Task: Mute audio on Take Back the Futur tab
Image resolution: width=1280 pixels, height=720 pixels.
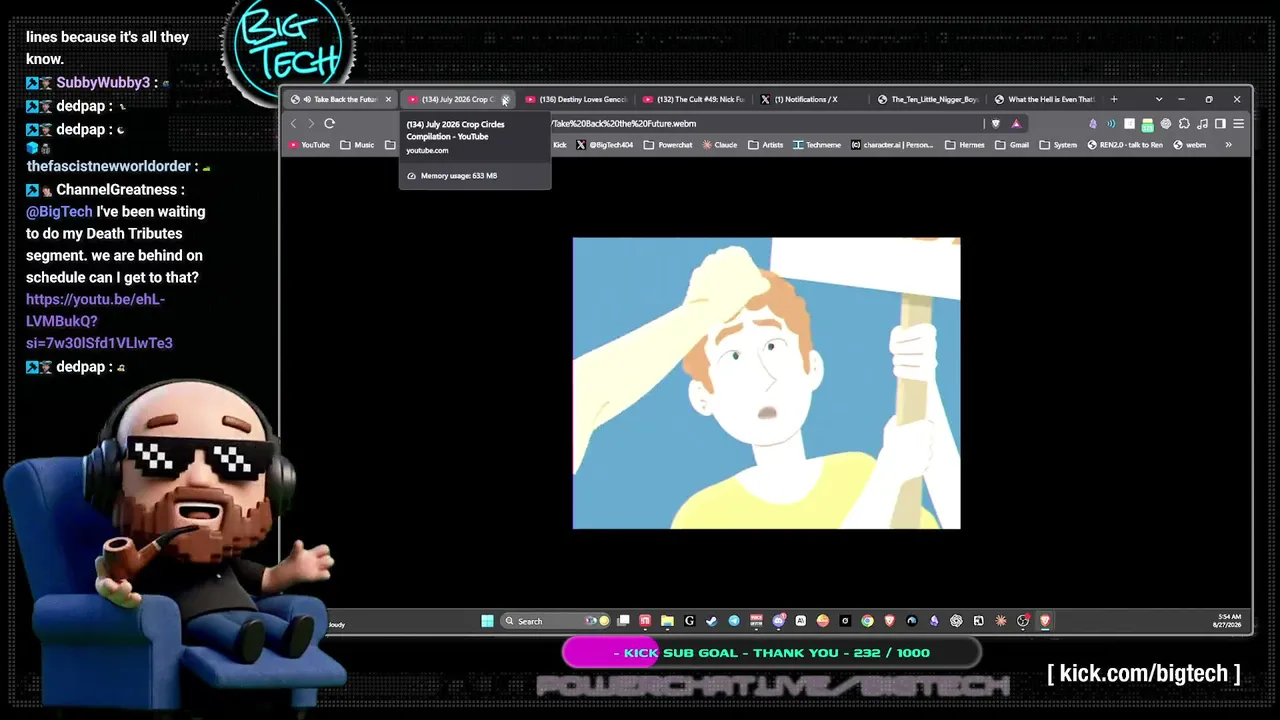Action: point(307,100)
